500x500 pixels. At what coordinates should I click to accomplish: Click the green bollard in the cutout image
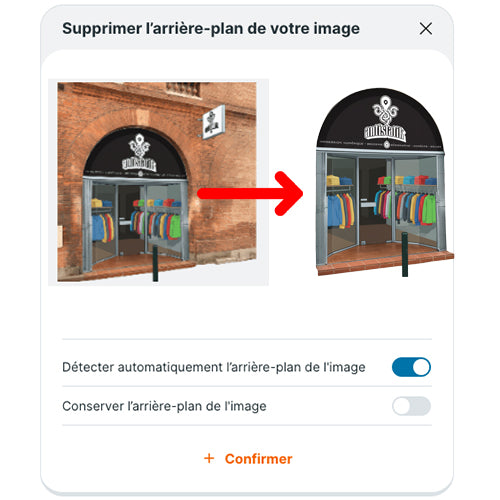[405, 254]
